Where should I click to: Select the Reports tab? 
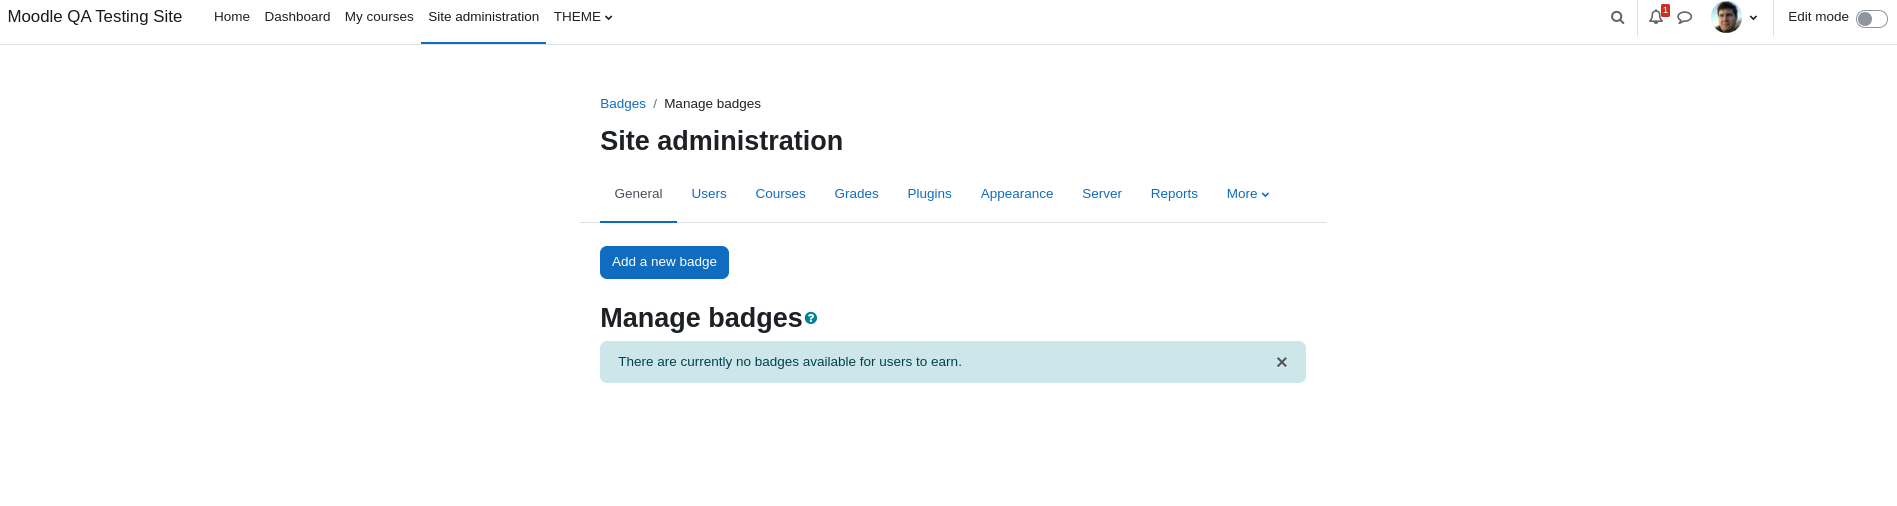(x=1174, y=194)
